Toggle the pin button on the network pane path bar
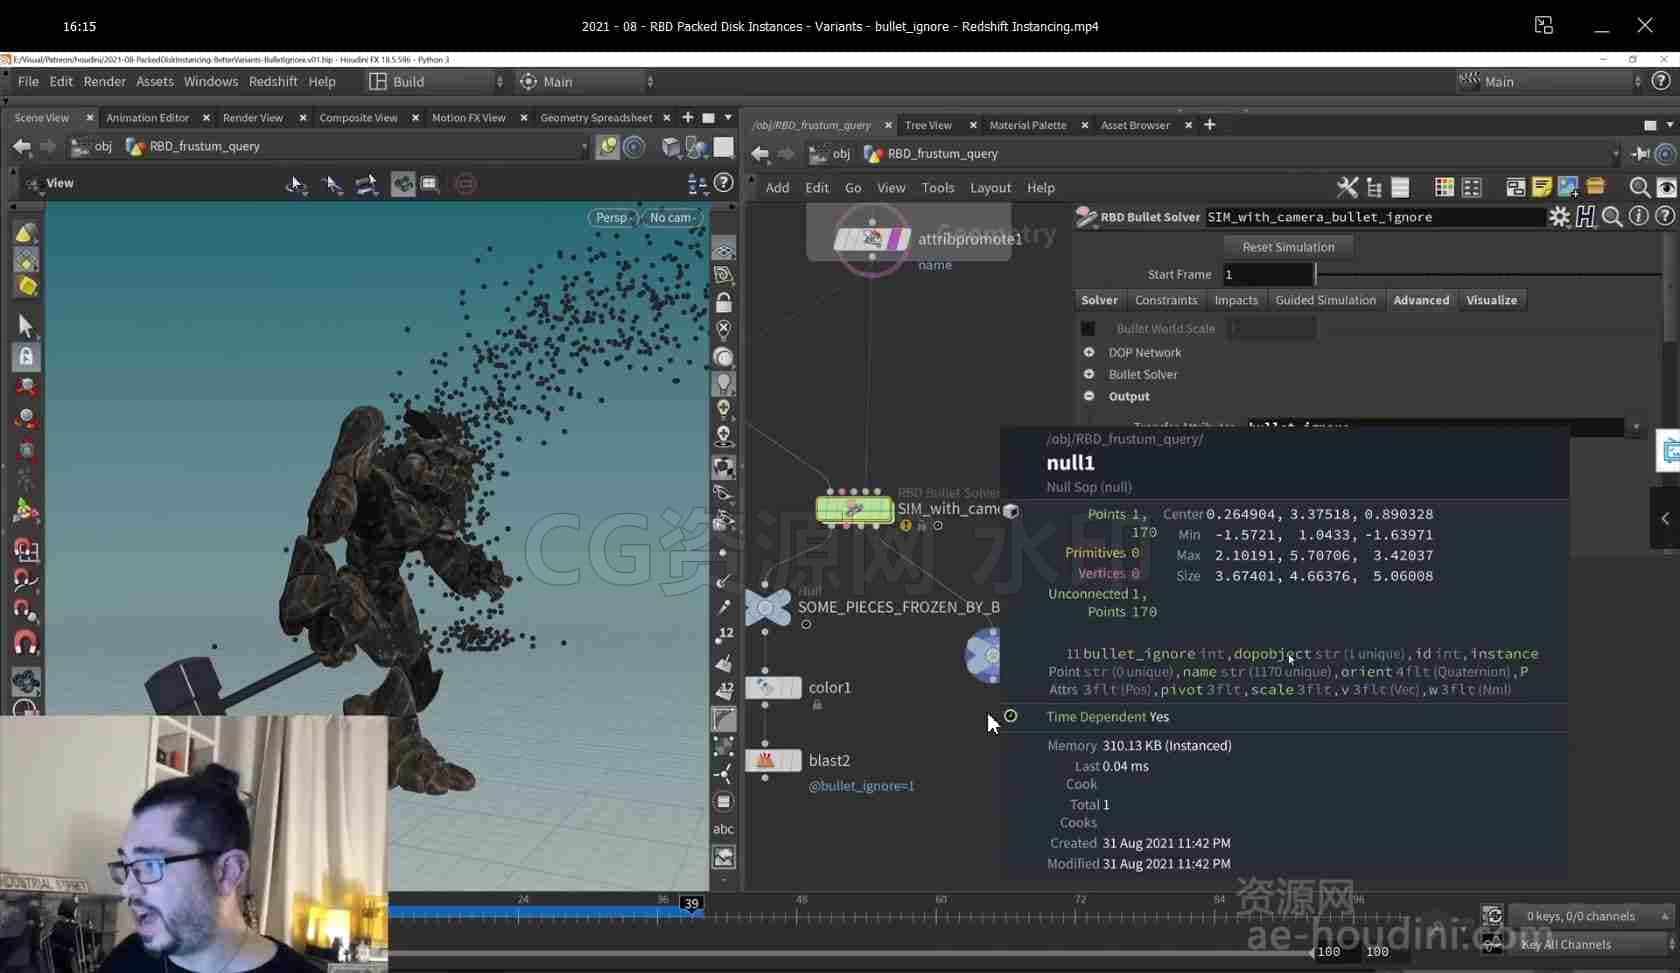 (x=1641, y=154)
